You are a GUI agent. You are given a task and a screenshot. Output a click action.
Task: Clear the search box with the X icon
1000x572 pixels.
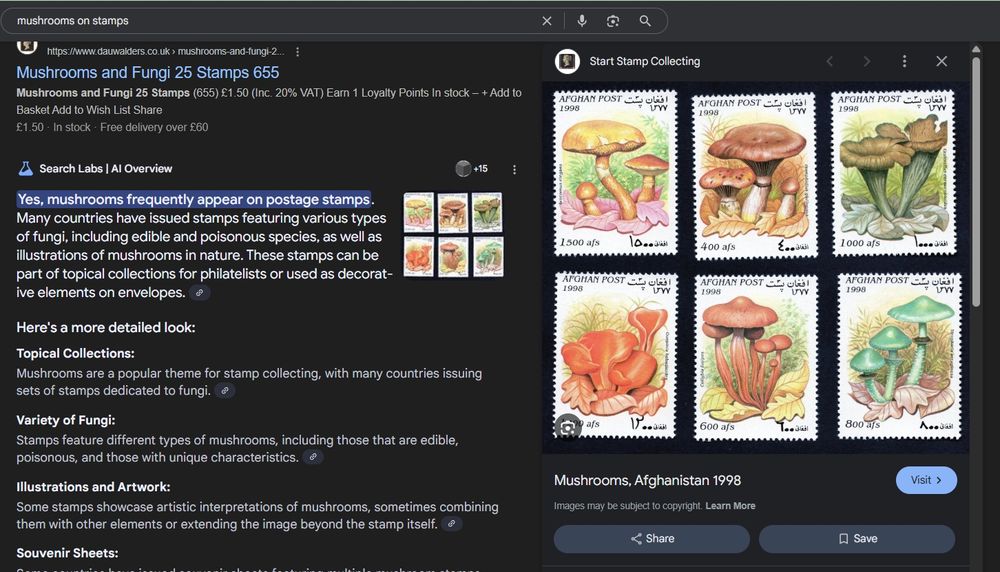pos(547,21)
